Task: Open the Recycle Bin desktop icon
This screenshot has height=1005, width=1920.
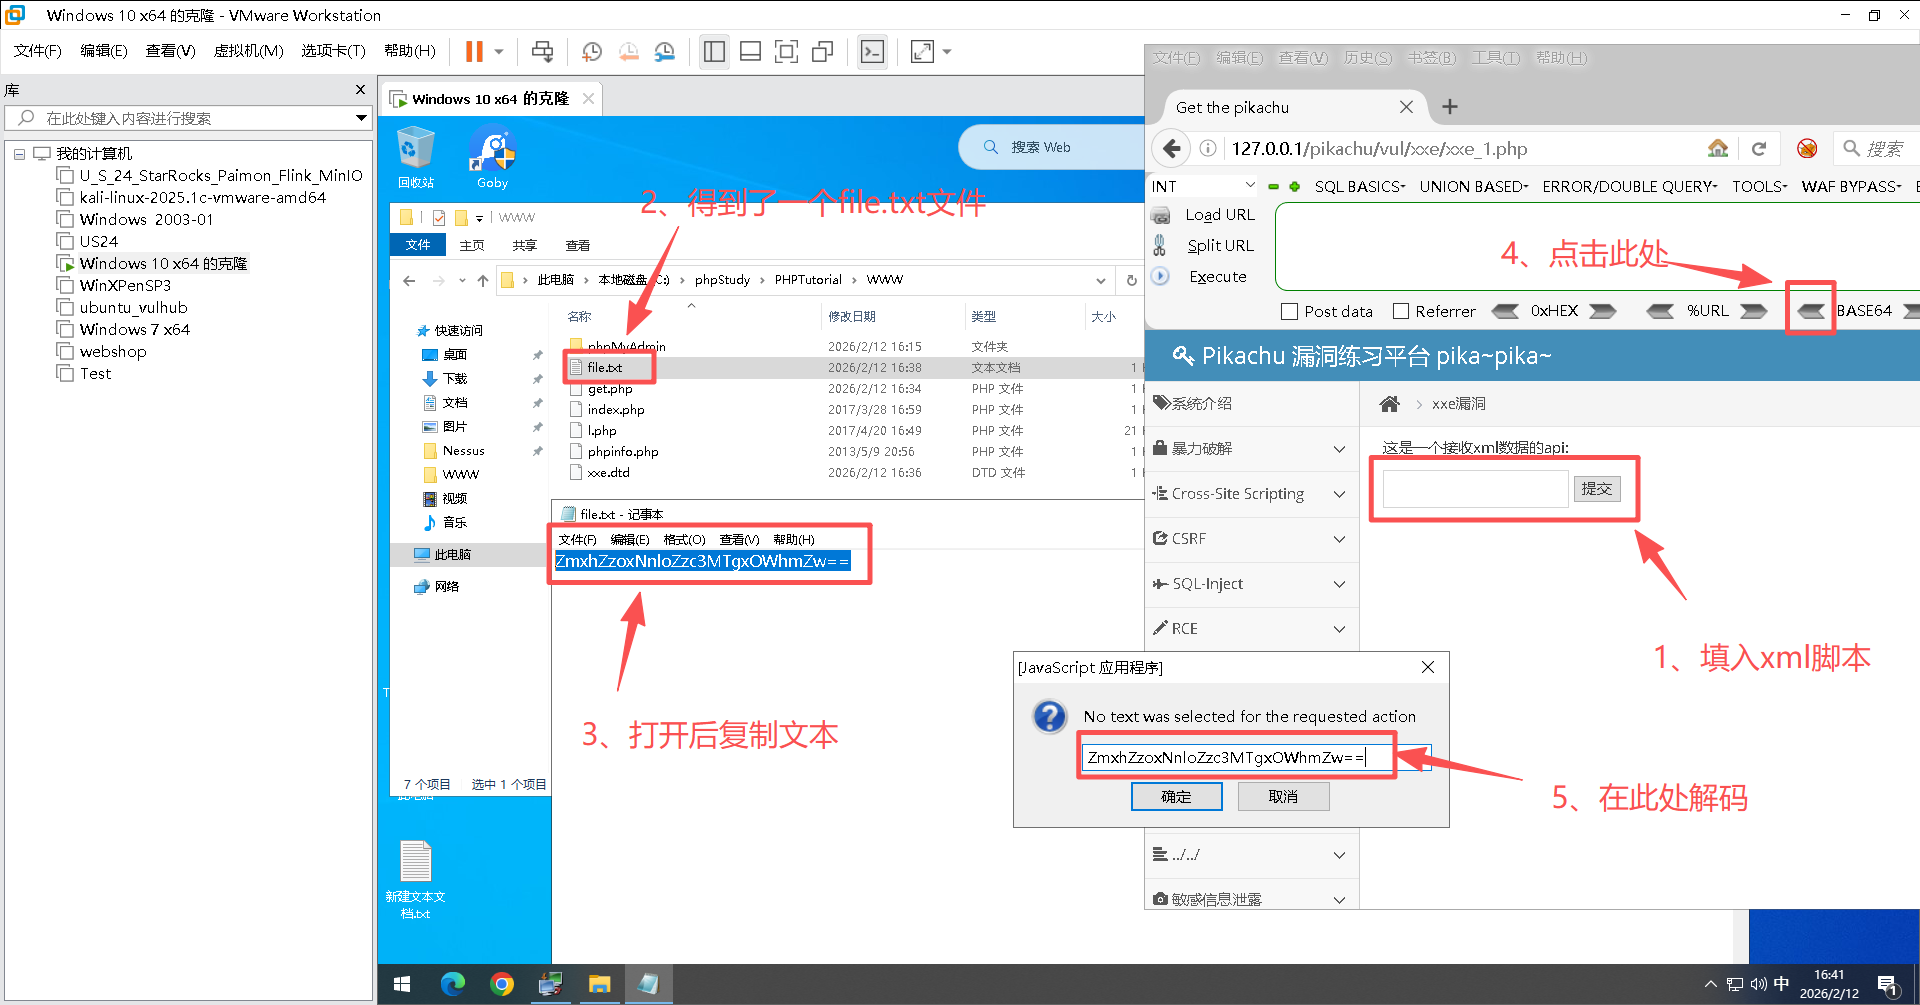Action: [x=416, y=158]
